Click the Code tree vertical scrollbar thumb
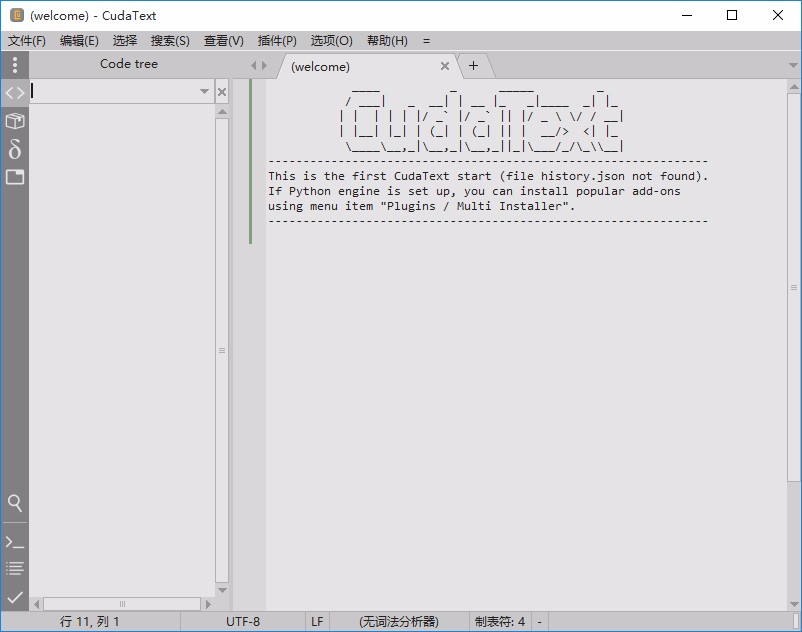The height and width of the screenshot is (632, 802). tap(222, 350)
